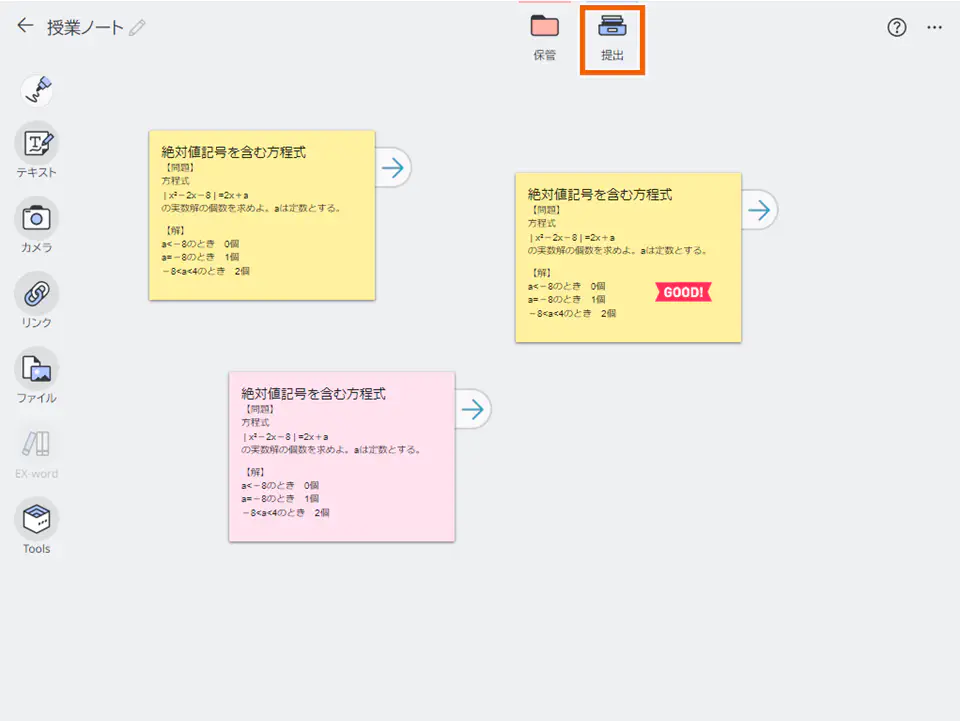960x721 pixels.
Task: Open the 保管 storage folder
Action: click(545, 37)
